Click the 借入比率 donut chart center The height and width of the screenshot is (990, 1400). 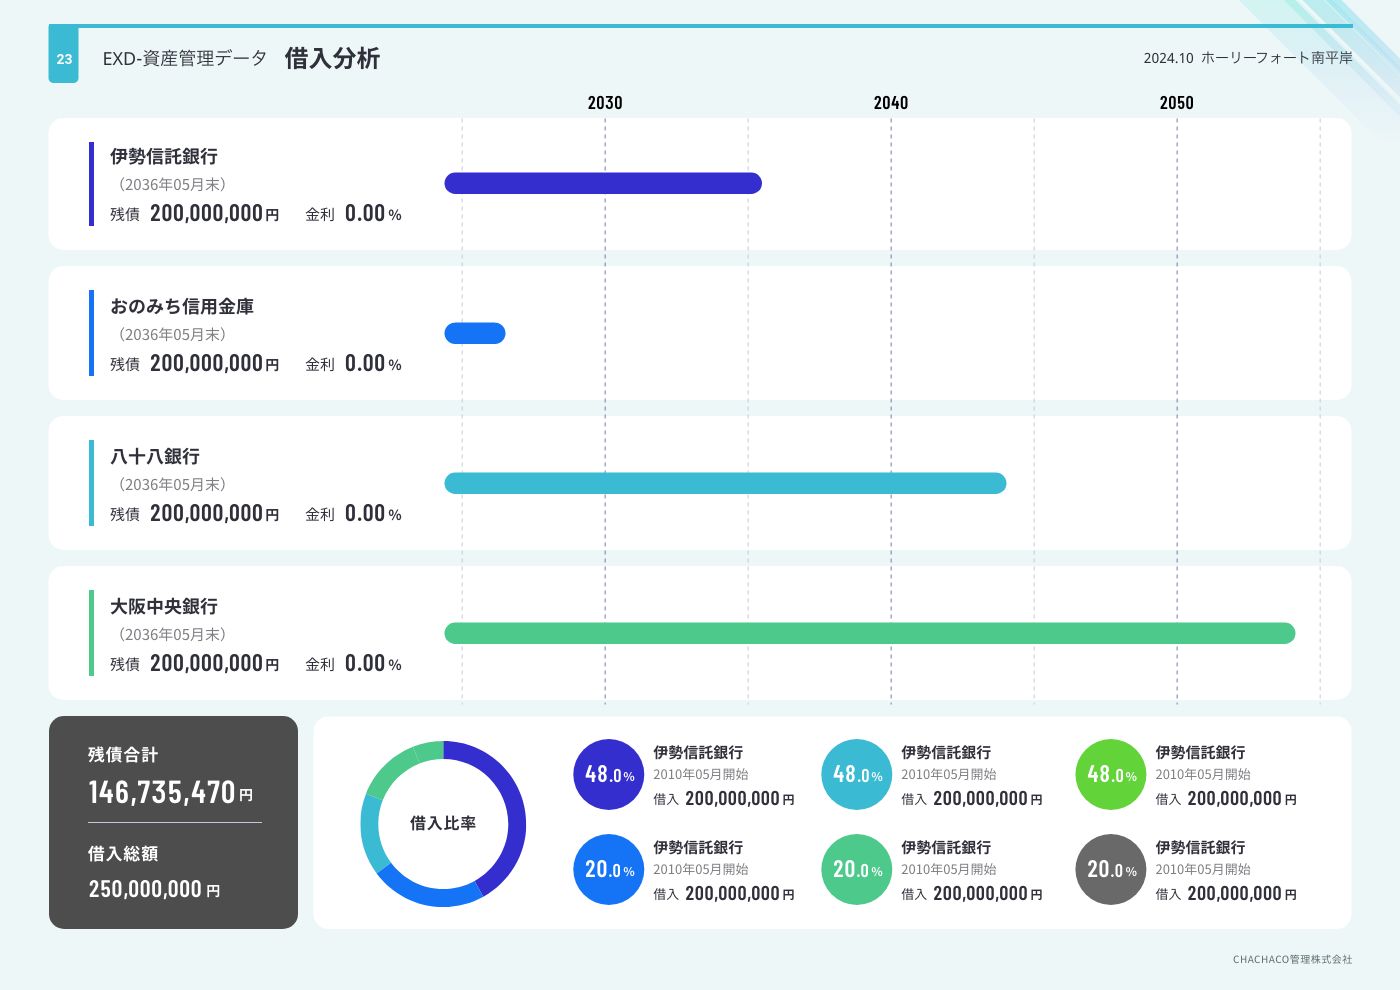click(443, 823)
